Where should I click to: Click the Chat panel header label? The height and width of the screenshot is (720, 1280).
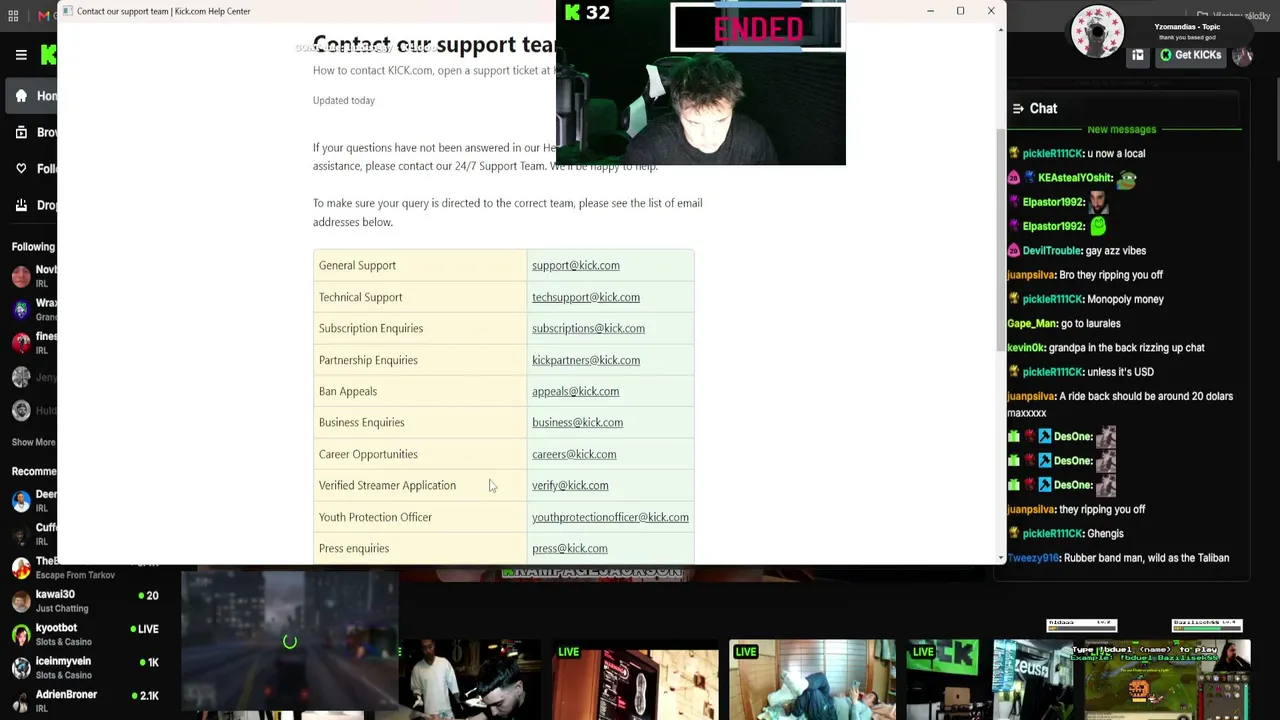coord(1043,108)
